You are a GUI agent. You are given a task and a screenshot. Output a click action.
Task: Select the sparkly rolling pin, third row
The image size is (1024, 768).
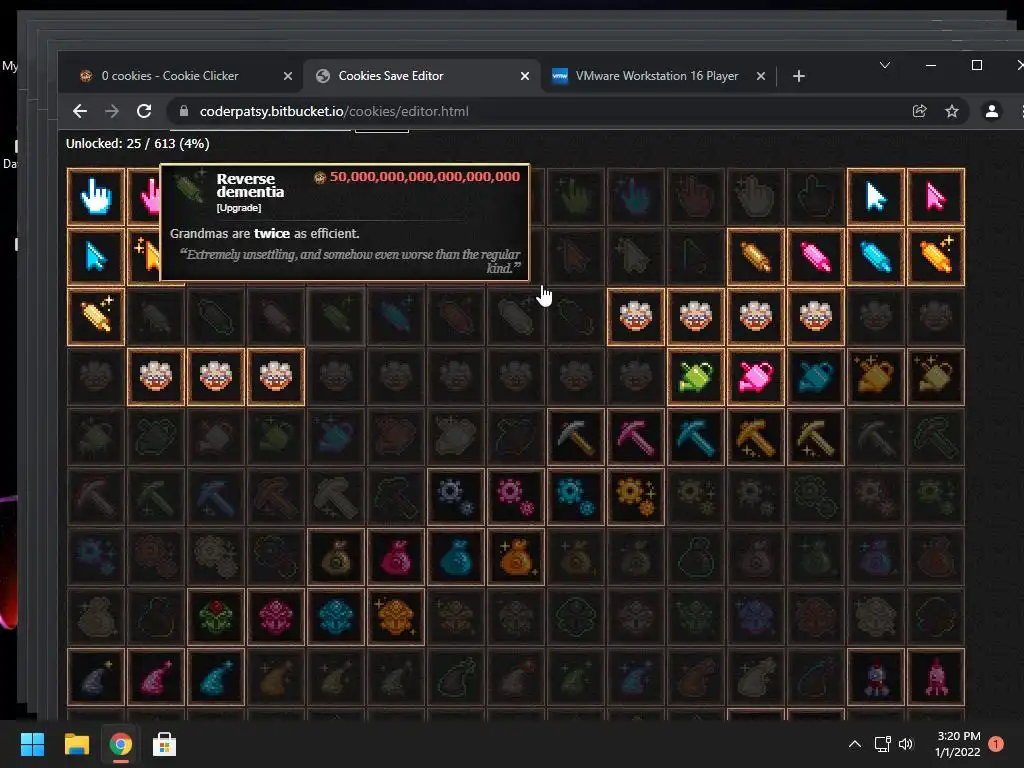(96, 317)
